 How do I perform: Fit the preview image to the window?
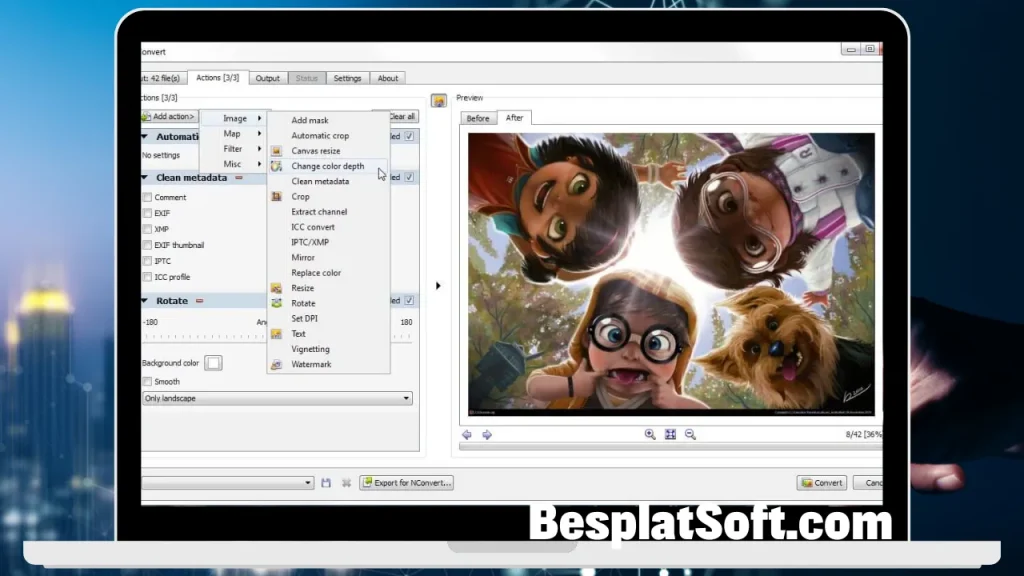click(670, 434)
